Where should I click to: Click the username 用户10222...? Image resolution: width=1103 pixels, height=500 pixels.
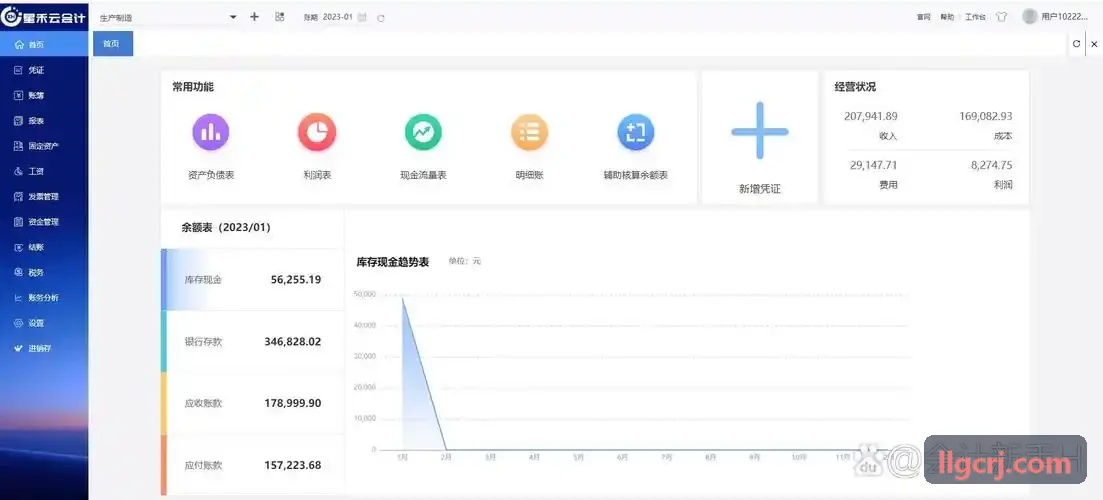point(1064,17)
